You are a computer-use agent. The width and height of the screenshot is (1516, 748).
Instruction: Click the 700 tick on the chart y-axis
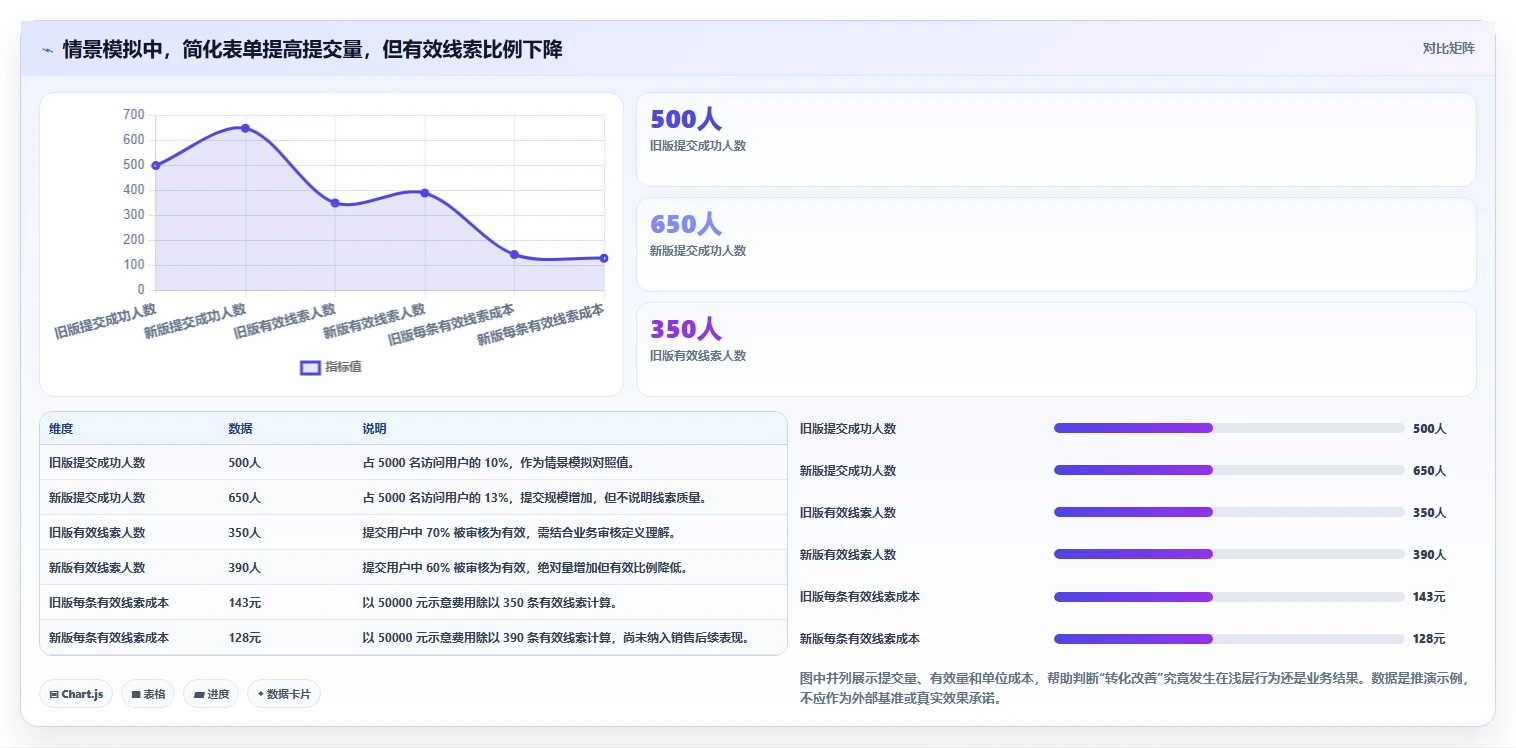click(134, 115)
